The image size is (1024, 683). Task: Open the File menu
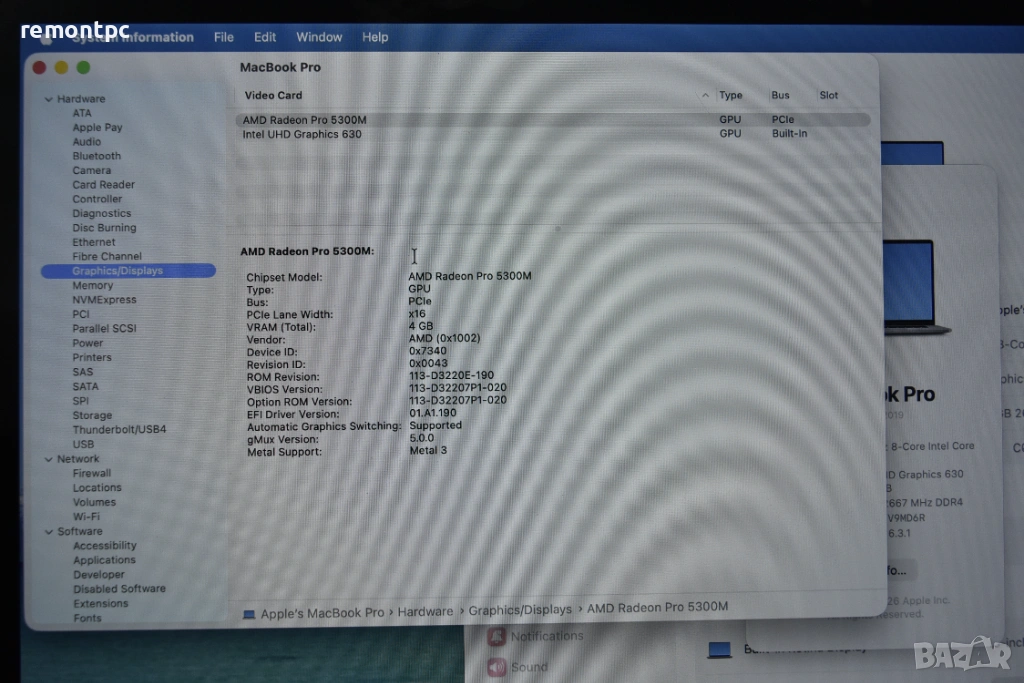click(223, 37)
